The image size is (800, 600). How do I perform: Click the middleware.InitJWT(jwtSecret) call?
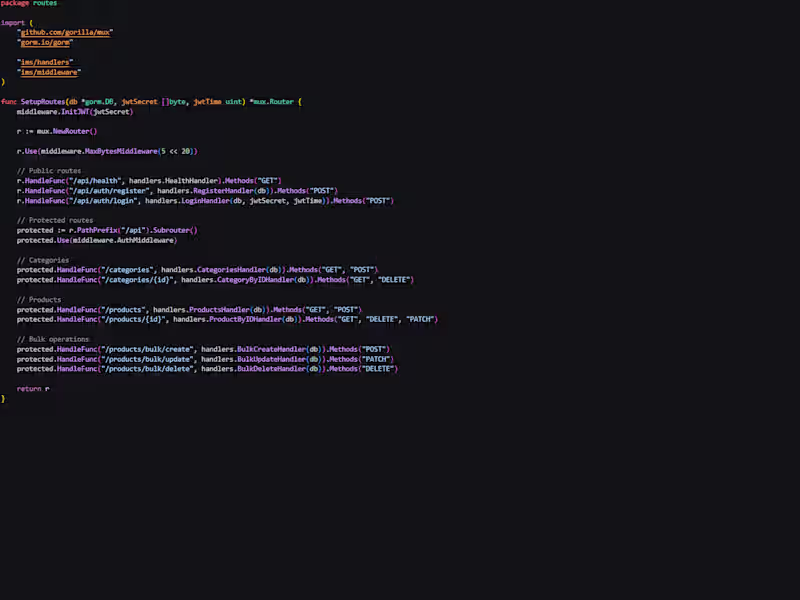pos(74,112)
